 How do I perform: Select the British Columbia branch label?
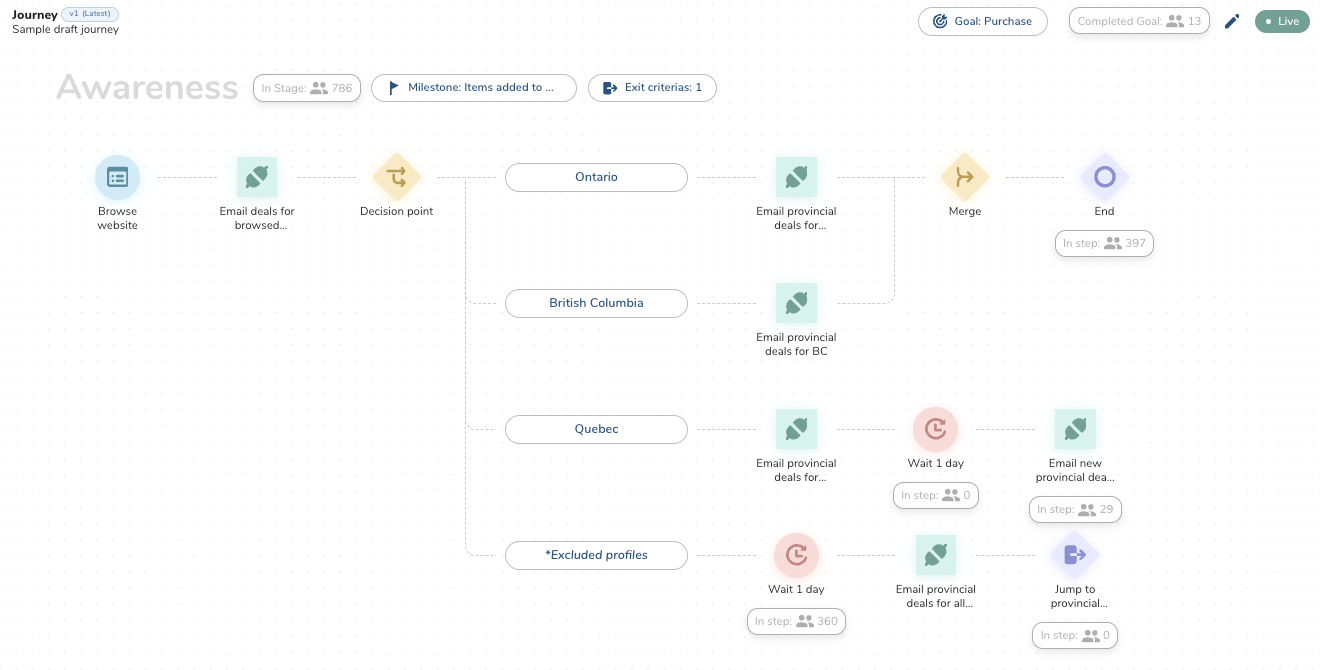596,303
